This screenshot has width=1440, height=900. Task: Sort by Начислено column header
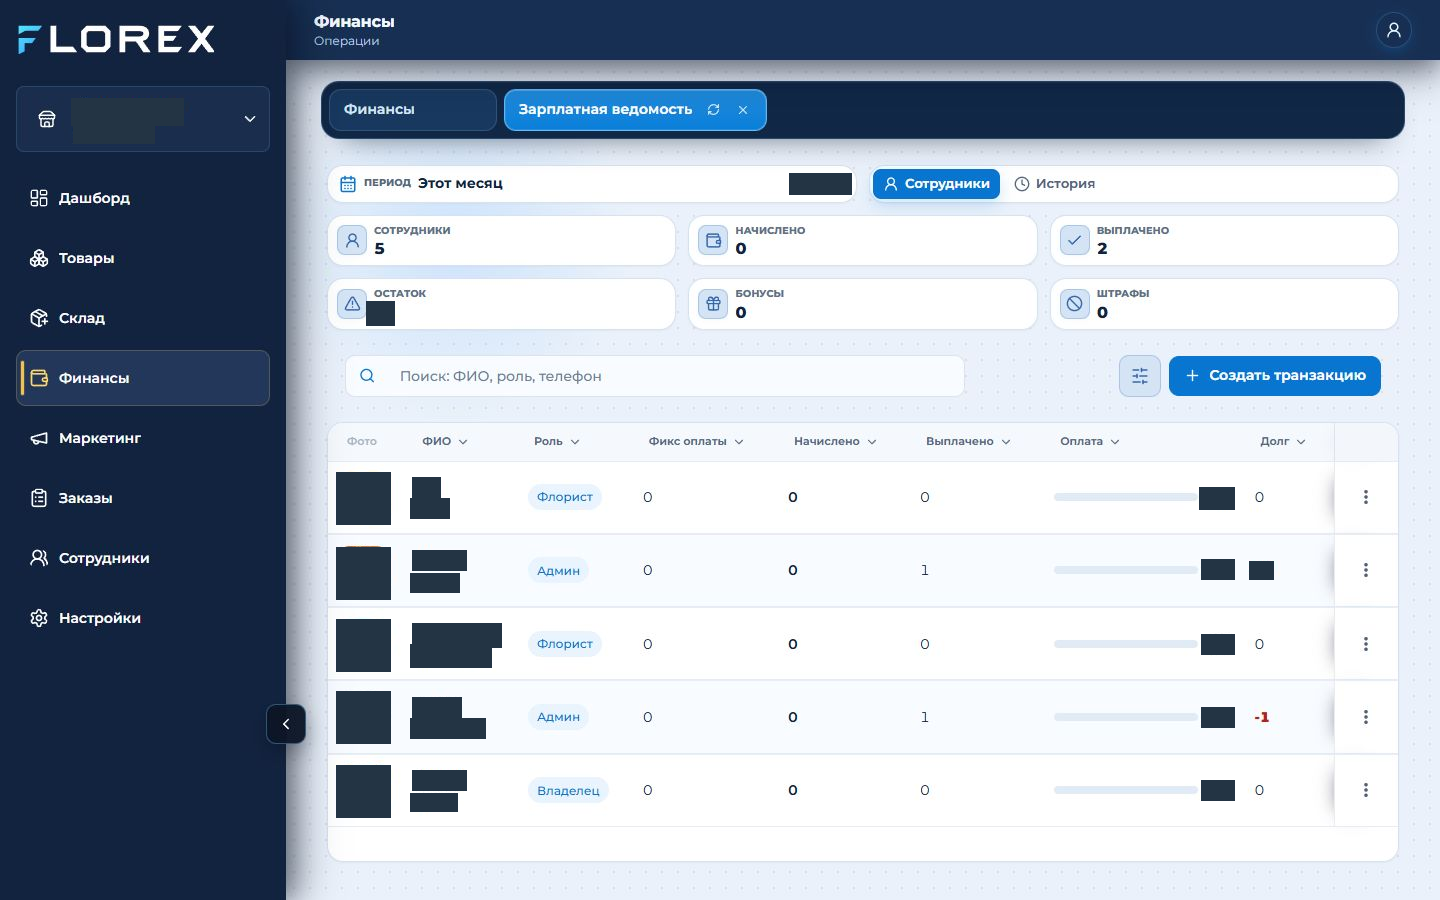pyautogui.click(x=835, y=441)
